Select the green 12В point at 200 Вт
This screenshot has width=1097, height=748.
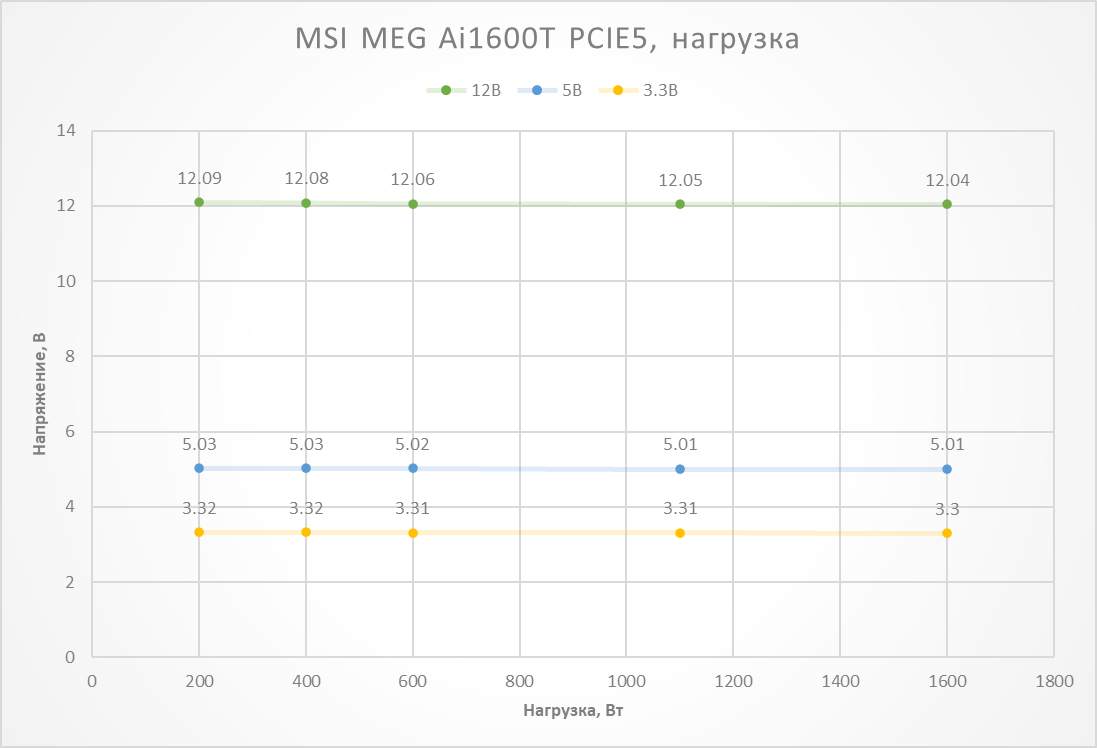point(199,202)
